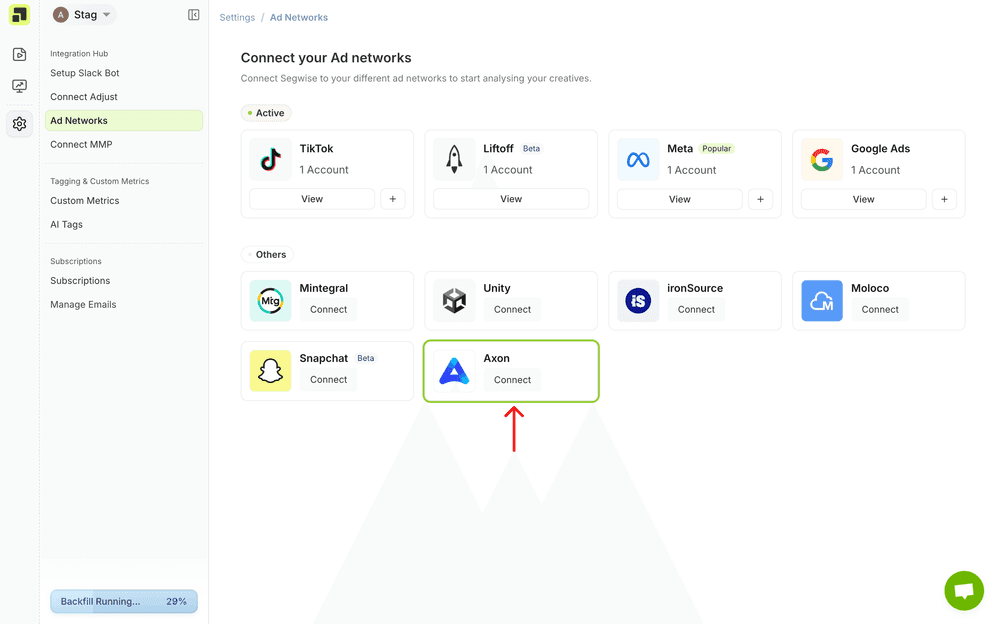The width and height of the screenshot is (1000, 624).
Task: Expand the Stag workspace dropdown
Action: coord(107,15)
